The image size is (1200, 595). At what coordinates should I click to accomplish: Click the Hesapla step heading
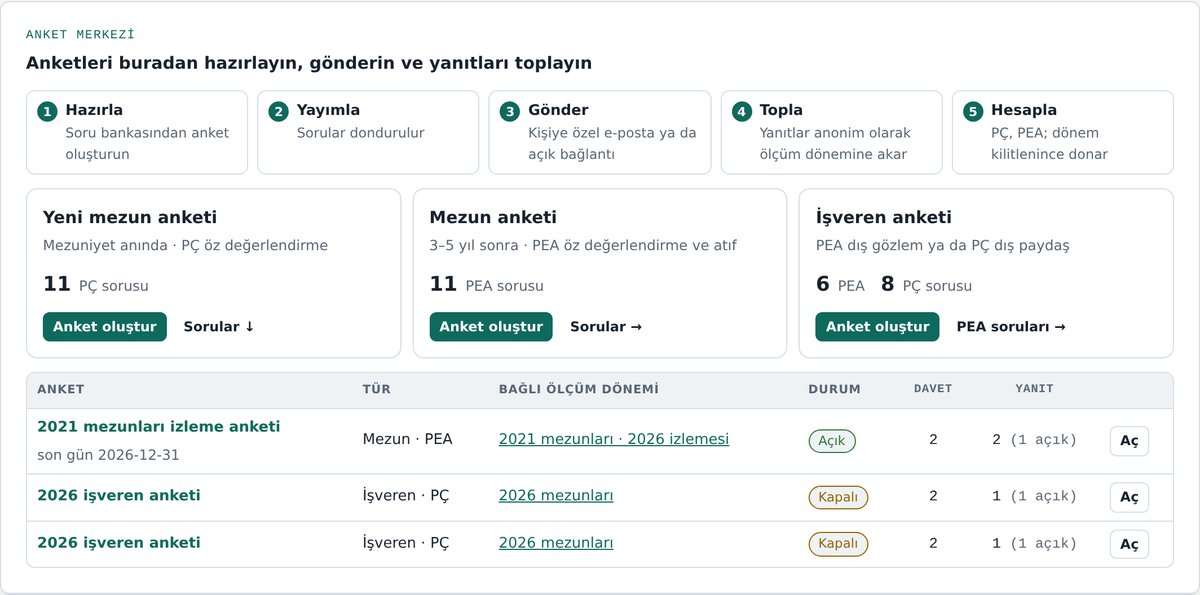tap(1024, 110)
